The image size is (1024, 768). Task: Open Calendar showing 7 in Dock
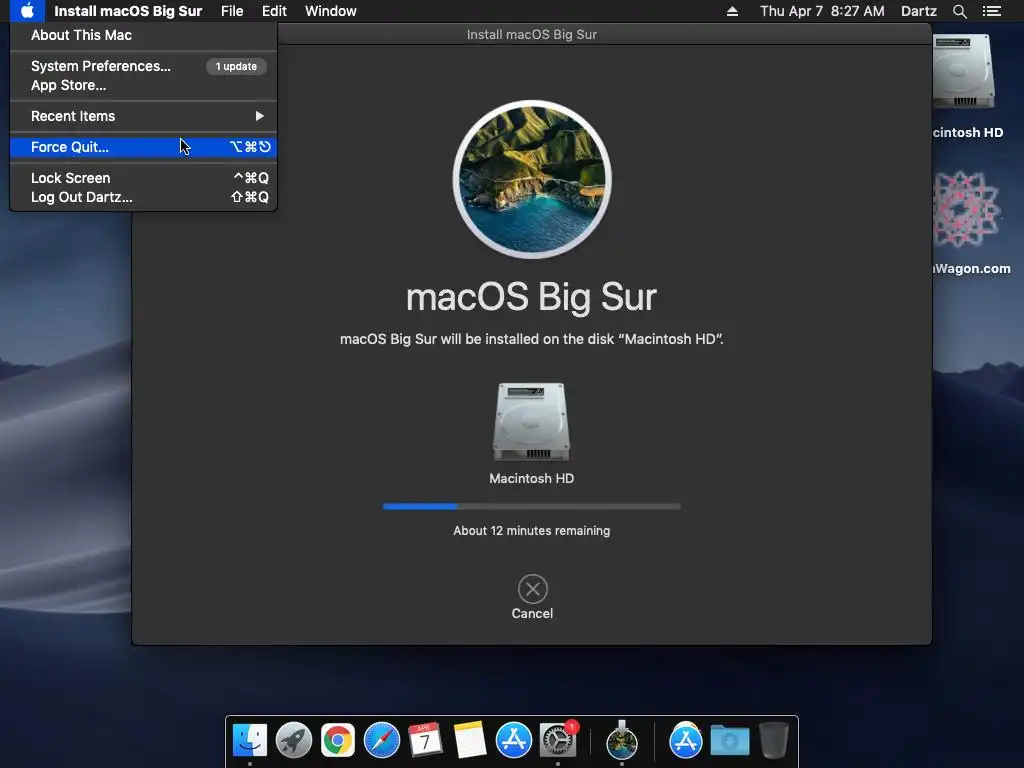pyautogui.click(x=425, y=741)
